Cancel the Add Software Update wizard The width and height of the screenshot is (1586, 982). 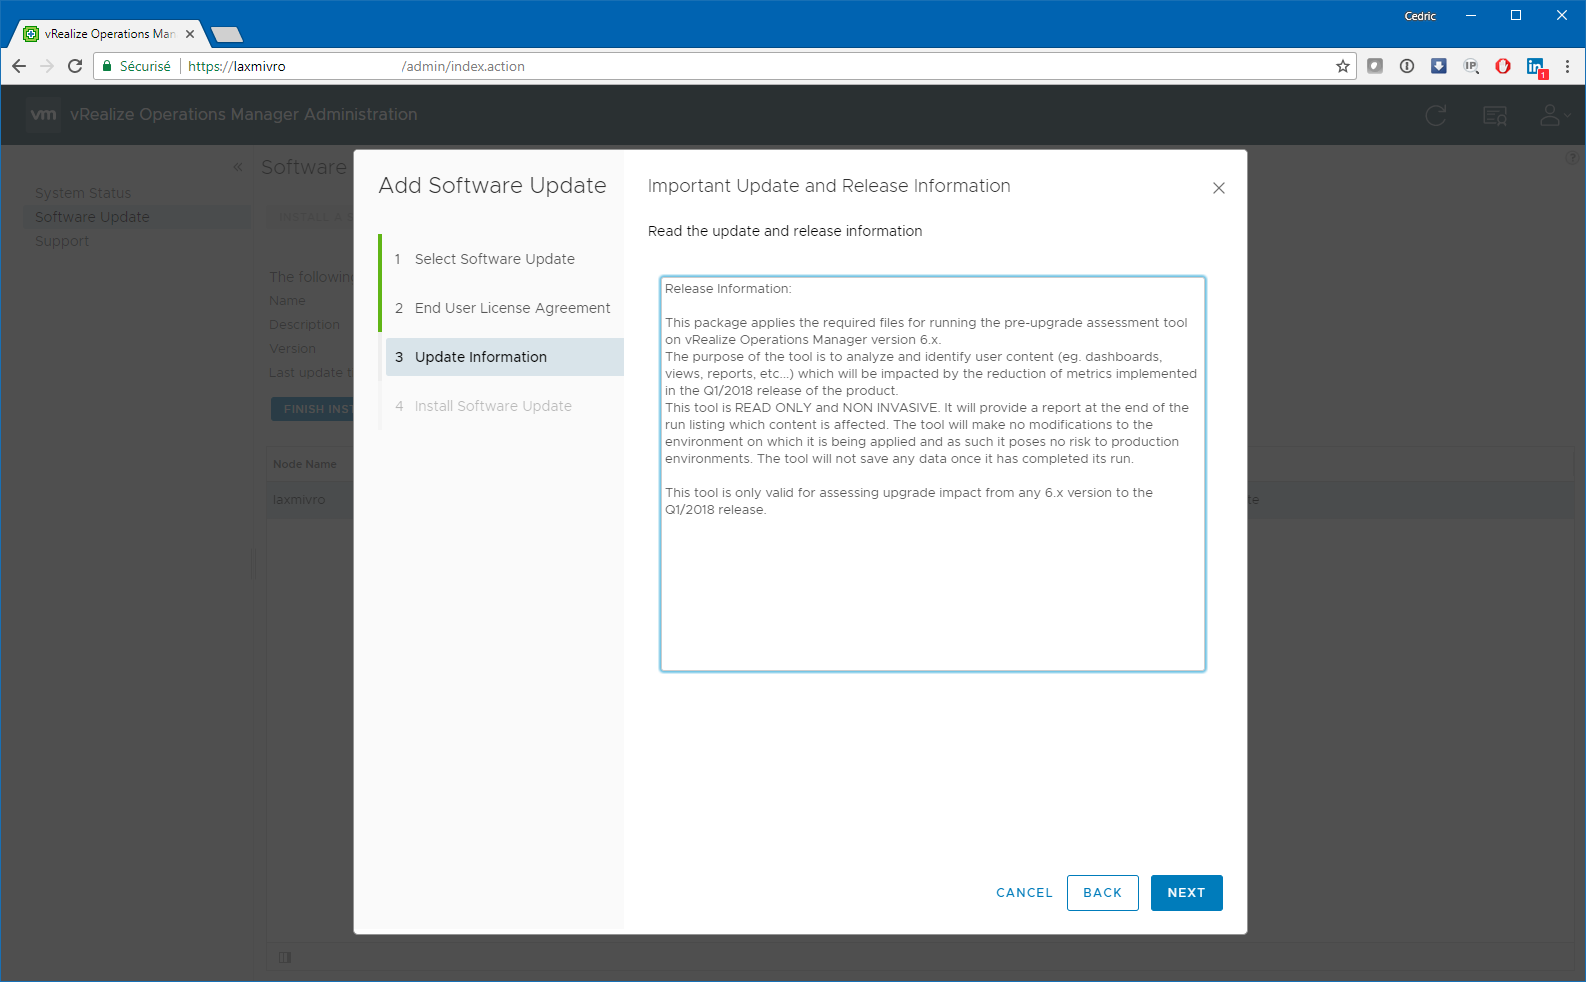point(1024,893)
